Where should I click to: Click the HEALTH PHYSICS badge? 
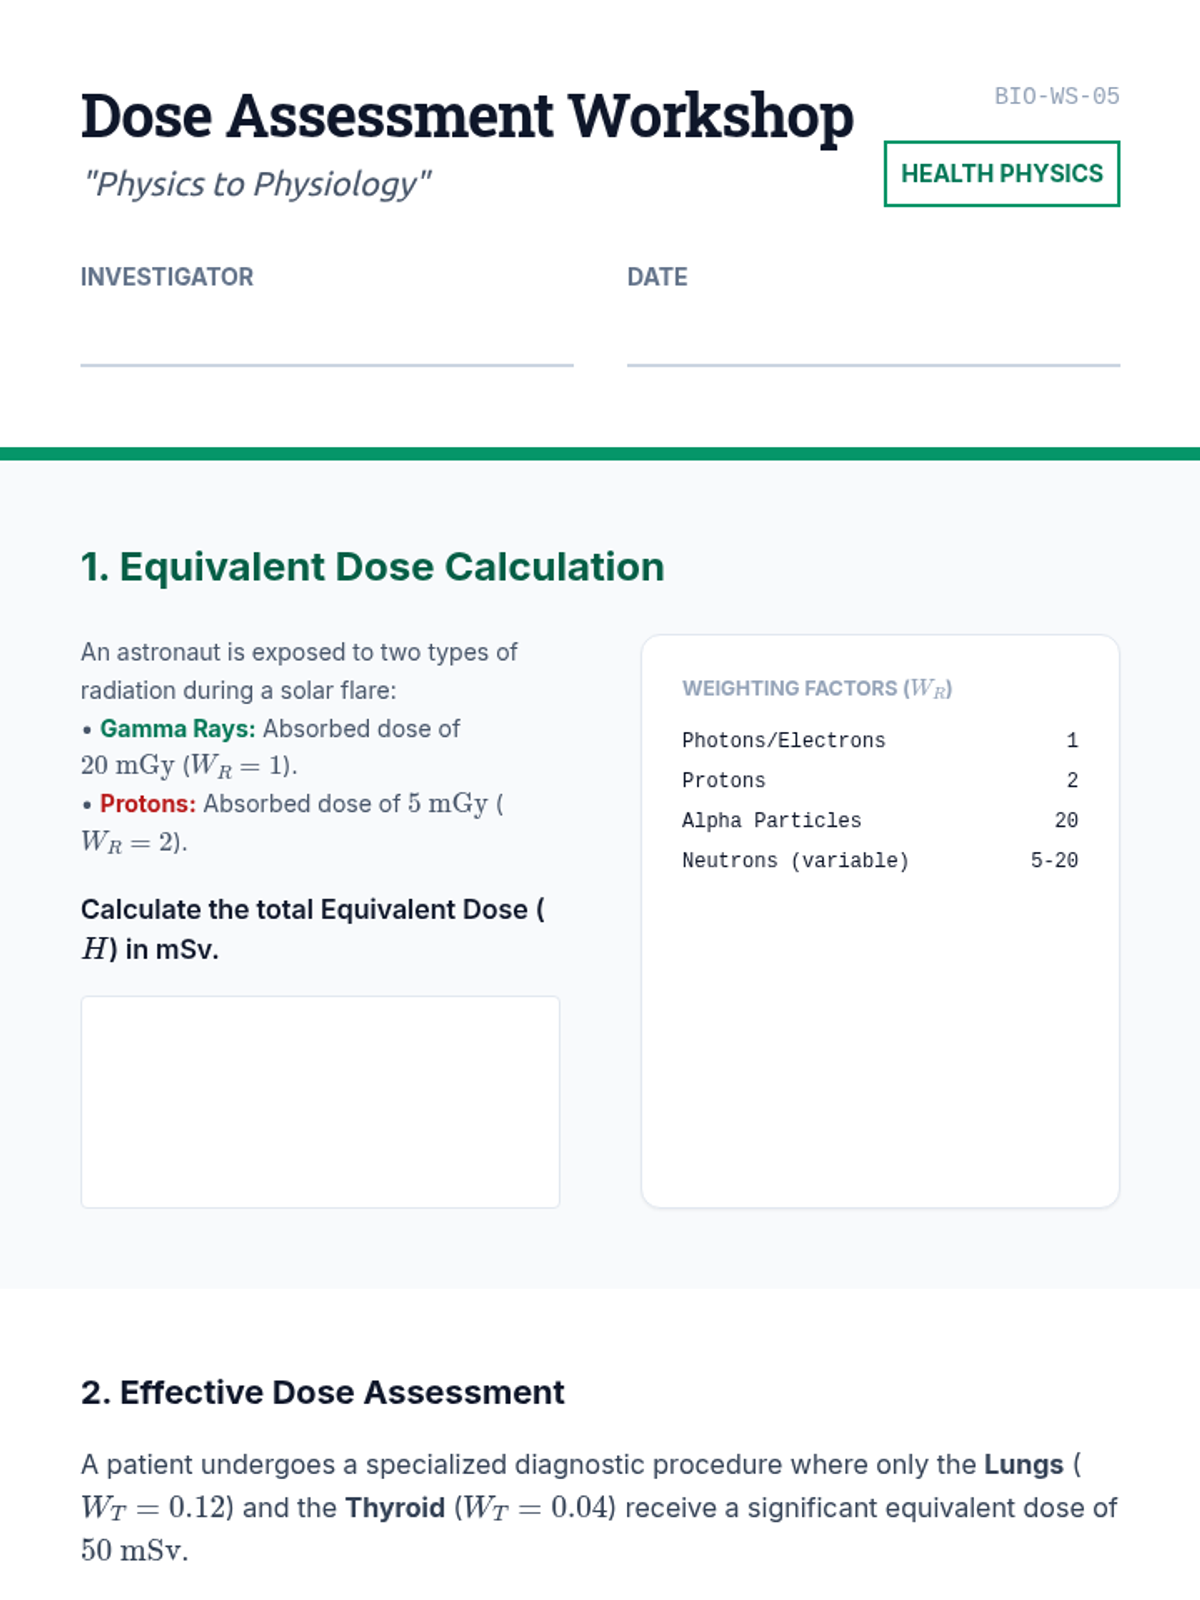coord(1001,174)
